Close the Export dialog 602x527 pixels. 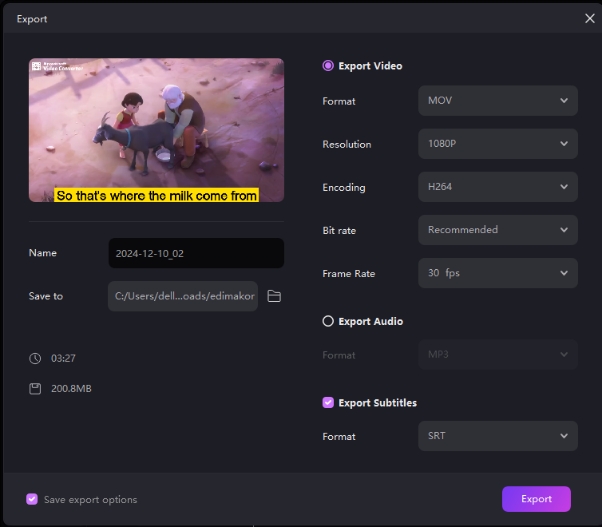click(x=589, y=18)
